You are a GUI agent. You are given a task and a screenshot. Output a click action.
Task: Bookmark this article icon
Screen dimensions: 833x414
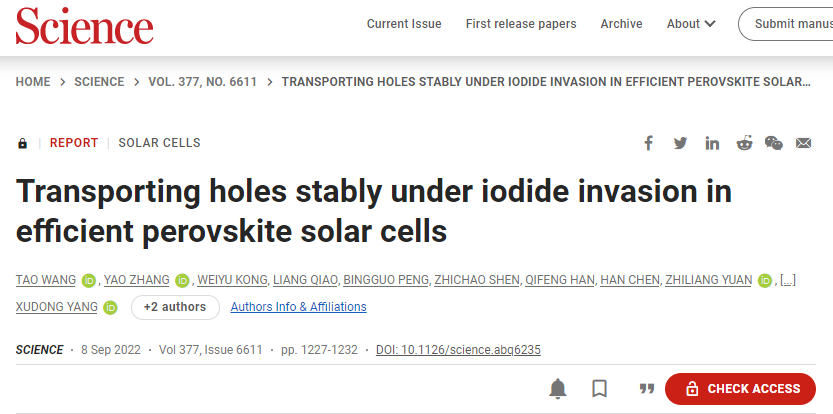coord(599,389)
